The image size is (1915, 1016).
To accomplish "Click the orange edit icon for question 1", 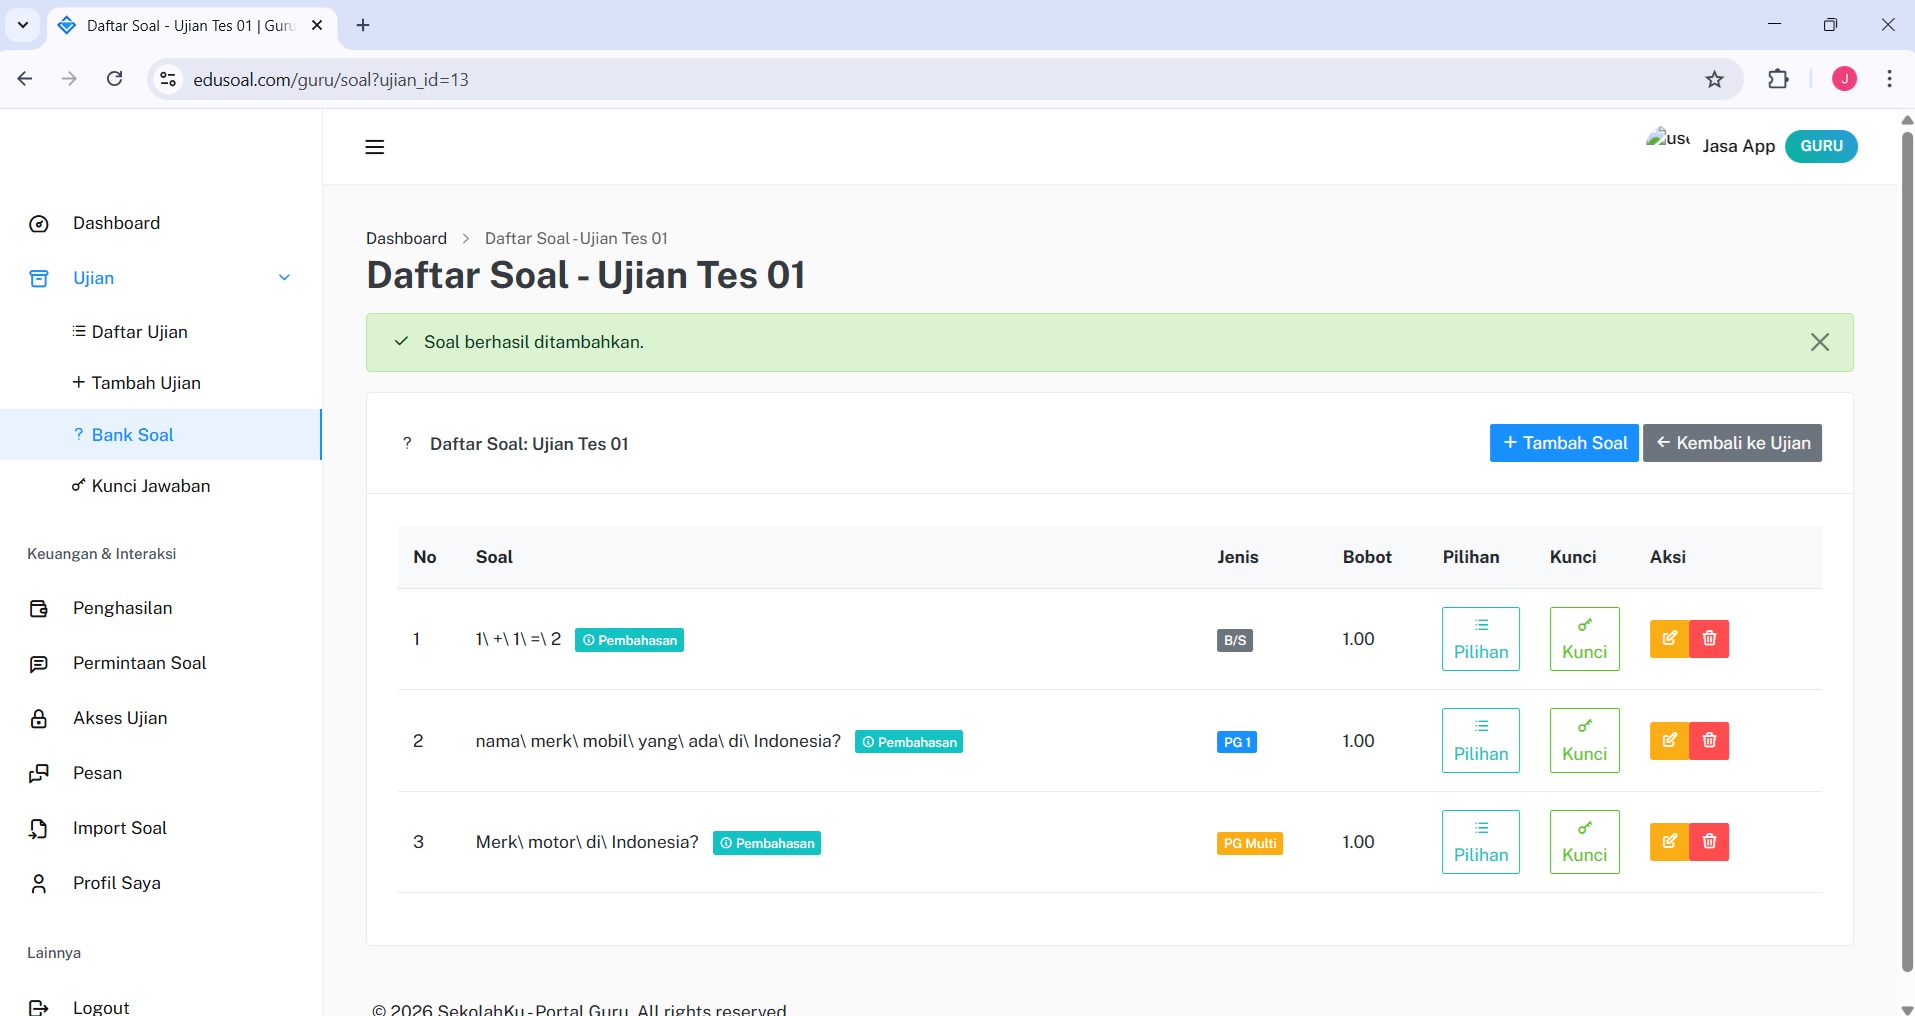I will tap(1669, 639).
